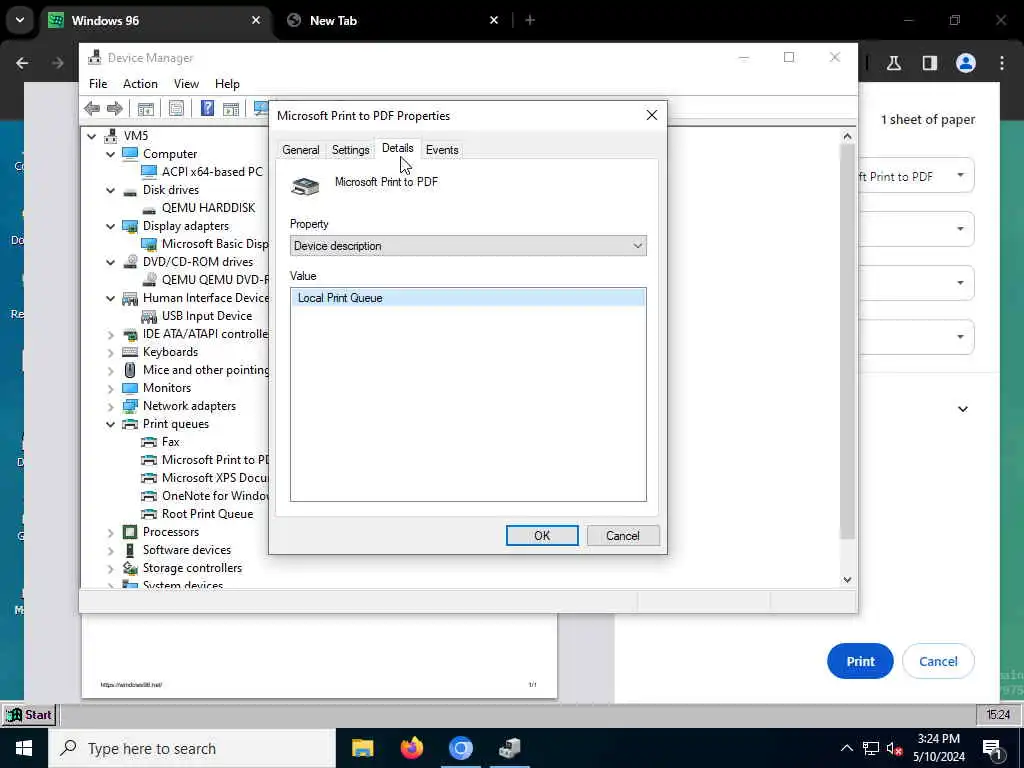Expand the Processors node
This screenshot has height=768, width=1024.
click(110, 532)
